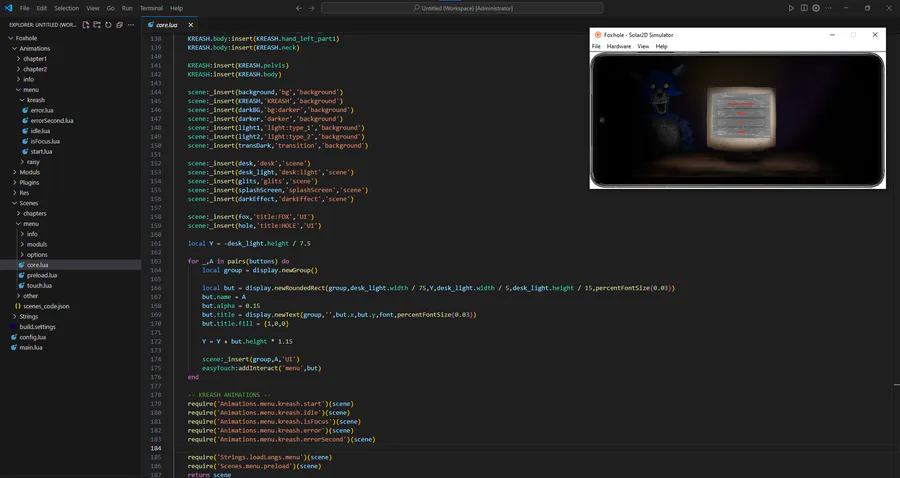Create a new folder in Explorer
Viewport: 900px width, 478px height.
point(97,25)
